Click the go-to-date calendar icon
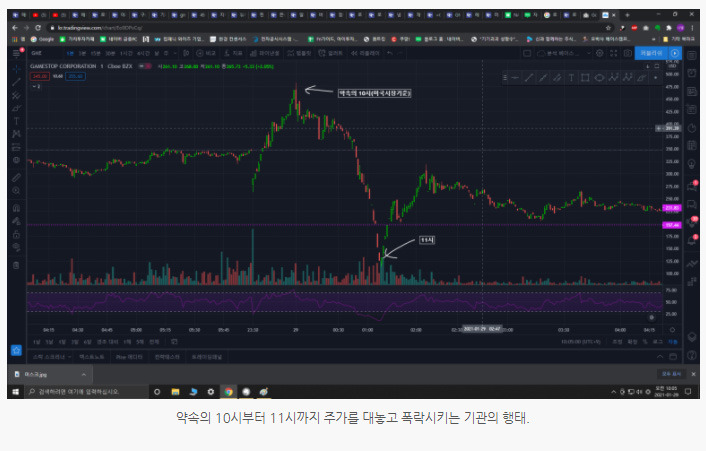Image resolution: width=706 pixels, height=451 pixels. coord(174,342)
